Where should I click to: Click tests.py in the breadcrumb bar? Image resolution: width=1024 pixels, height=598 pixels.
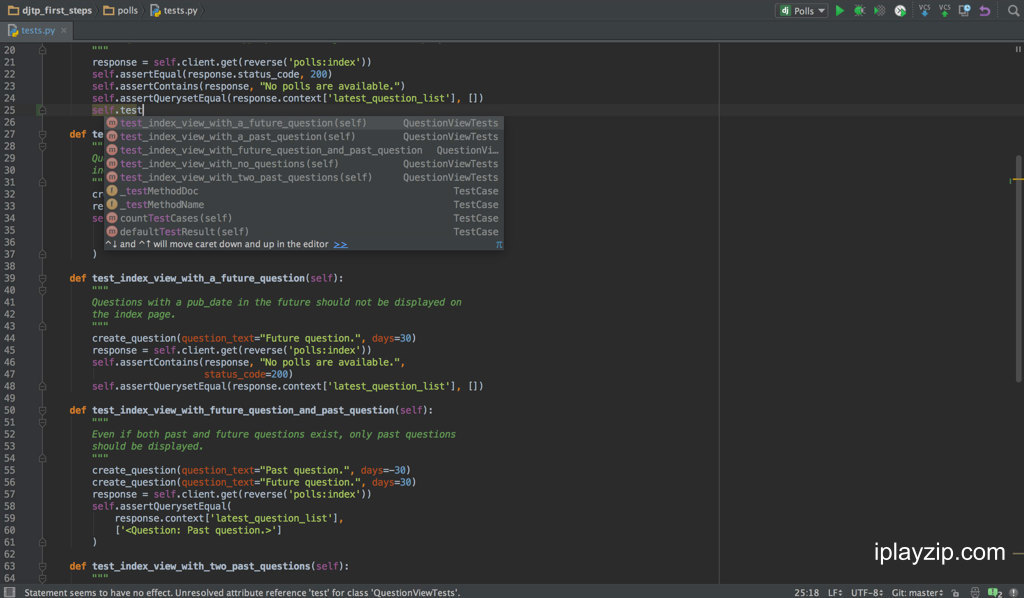(x=180, y=10)
